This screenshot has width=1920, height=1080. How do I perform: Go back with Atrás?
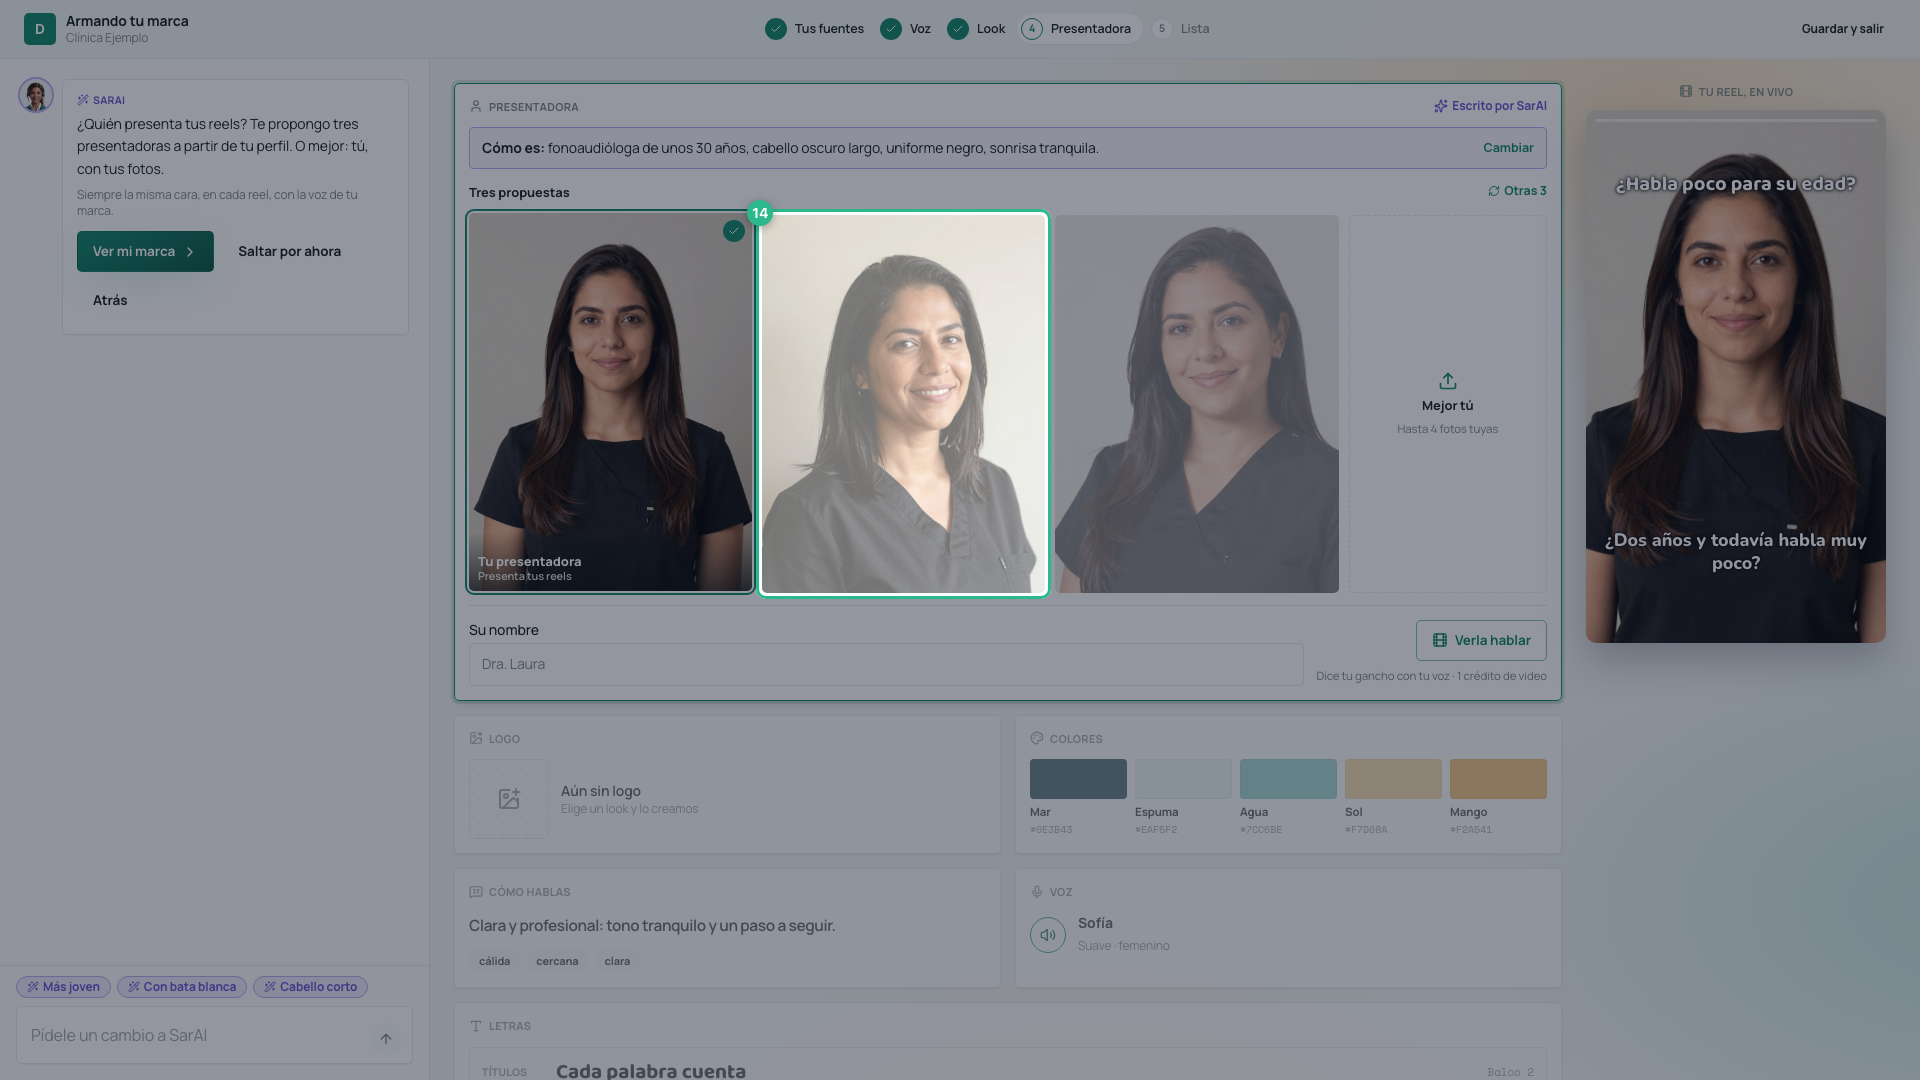click(x=110, y=300)
